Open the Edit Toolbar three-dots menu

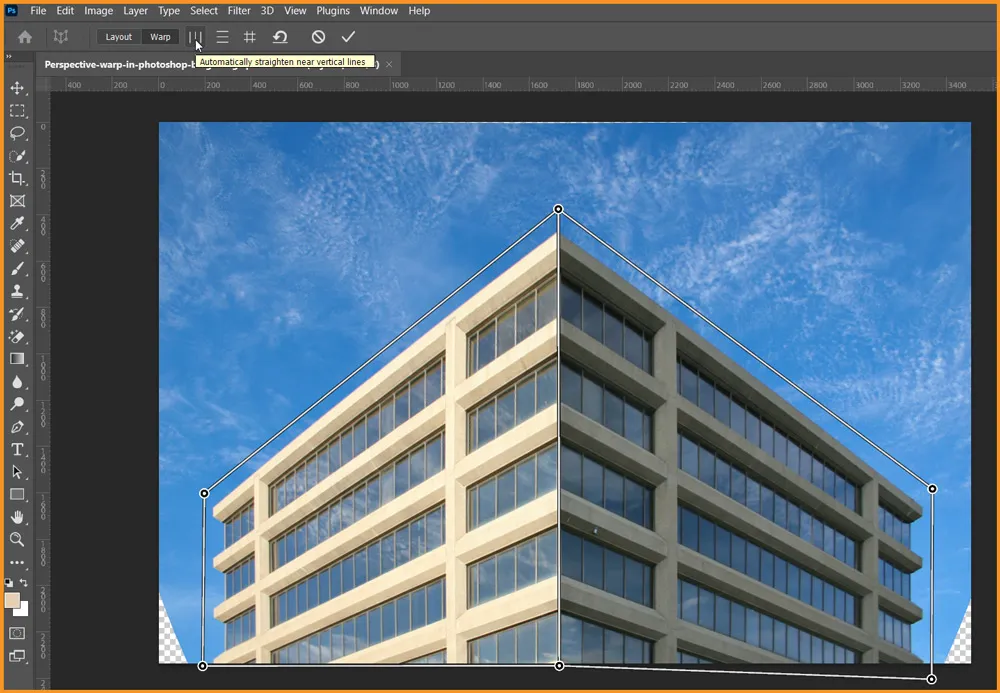tap(17, 563)
